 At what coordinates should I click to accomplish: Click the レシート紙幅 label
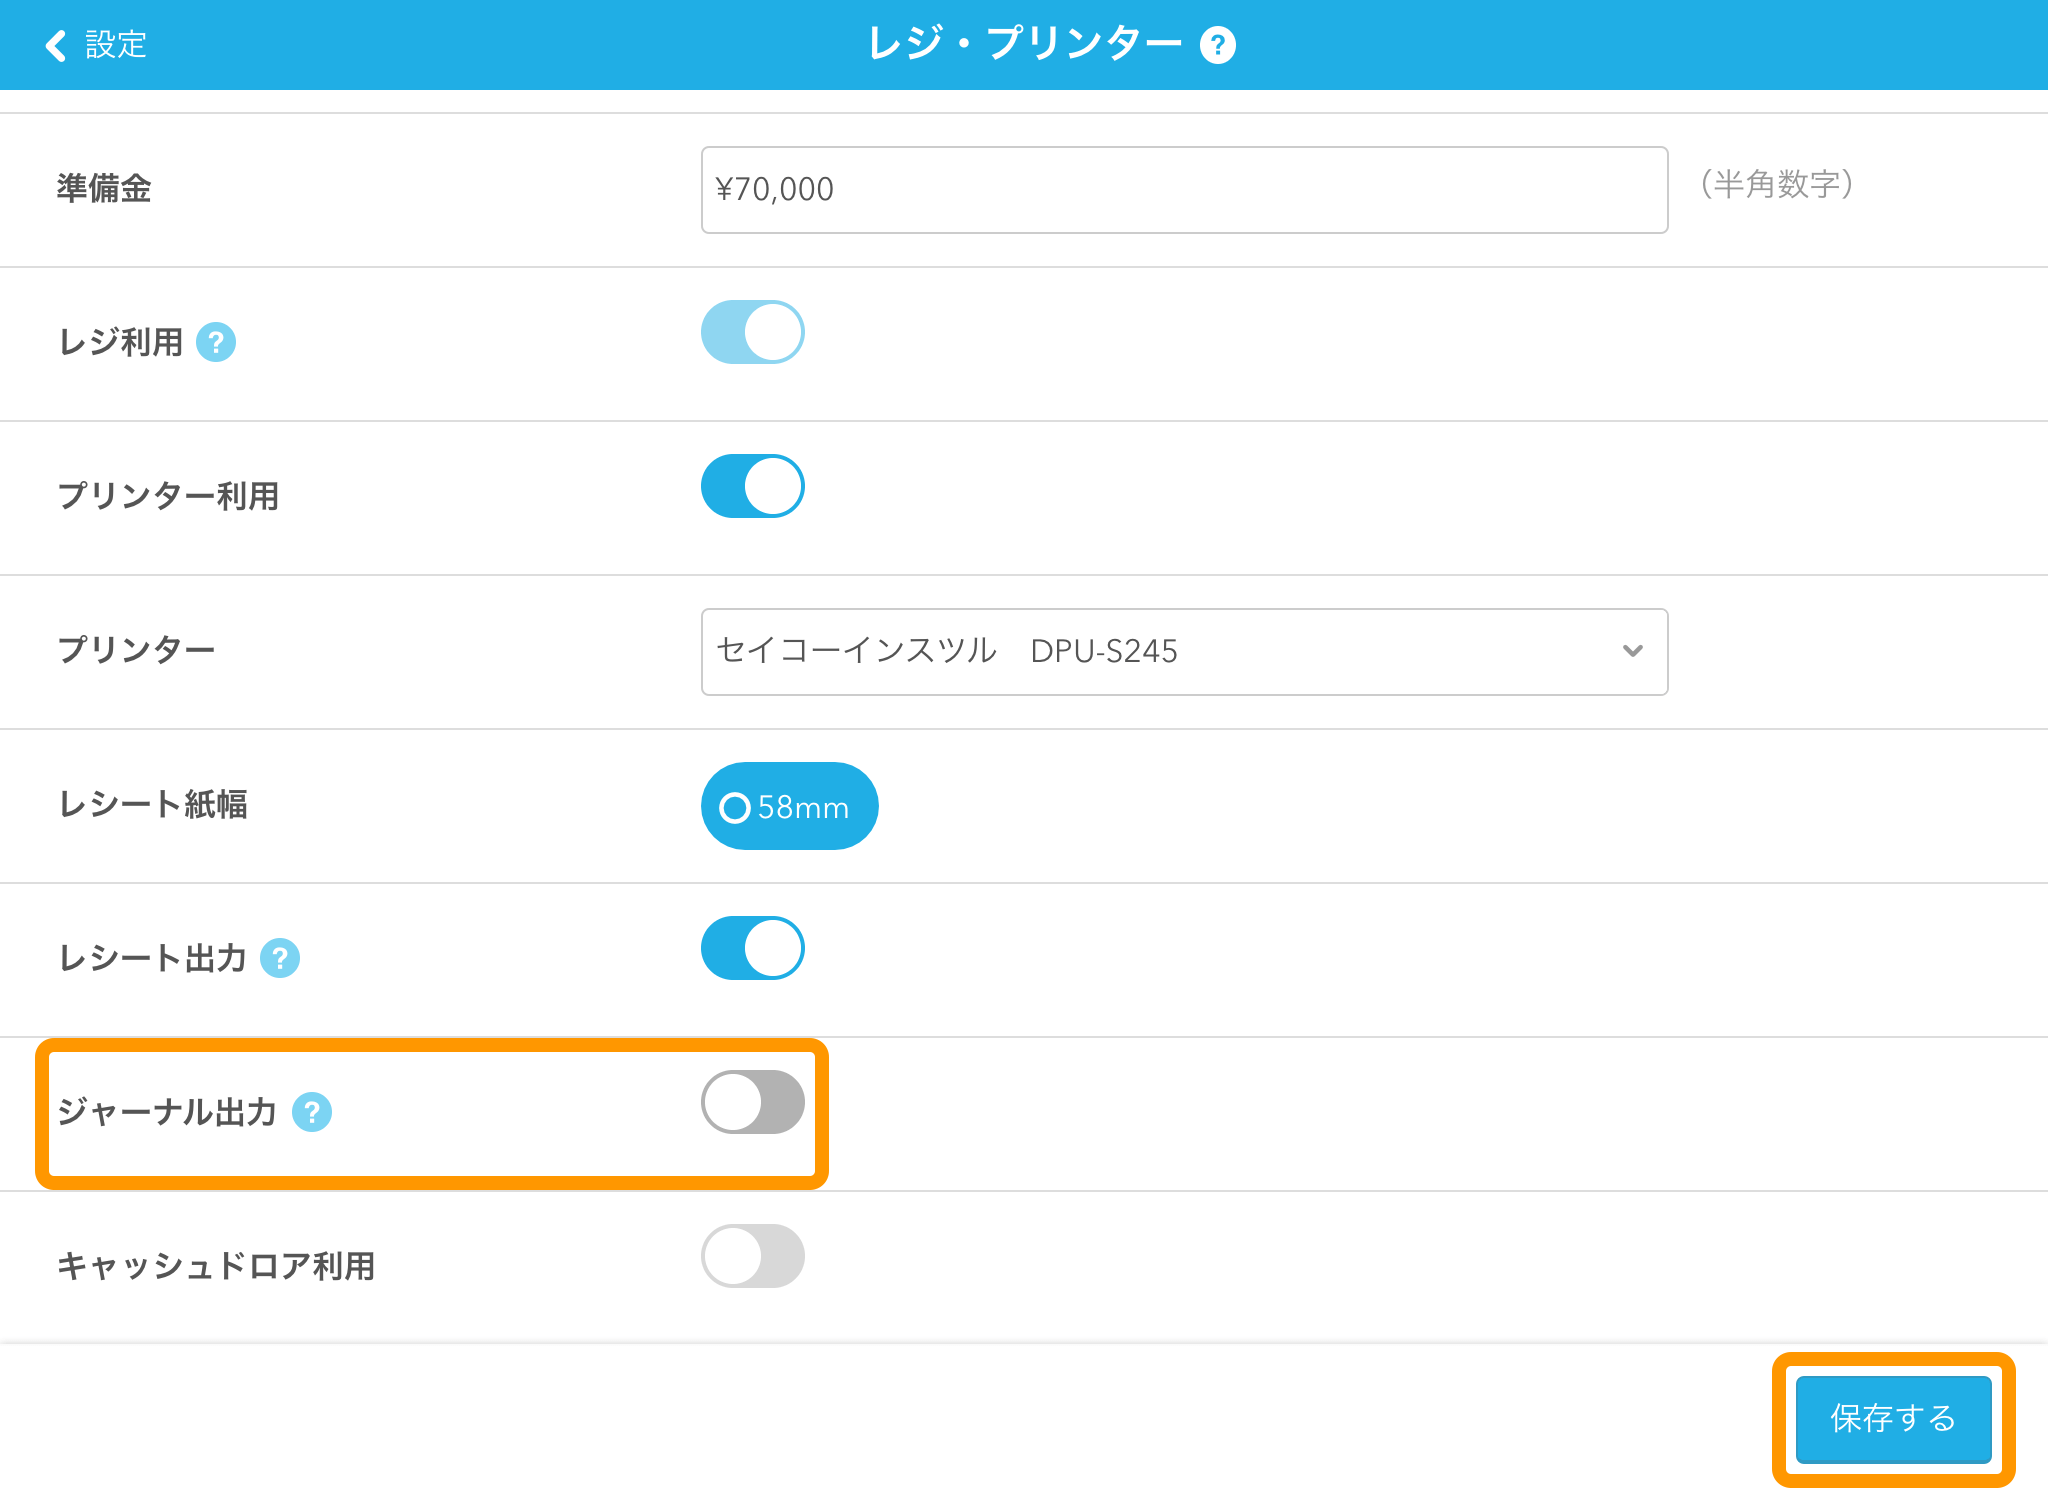[153, 804]
